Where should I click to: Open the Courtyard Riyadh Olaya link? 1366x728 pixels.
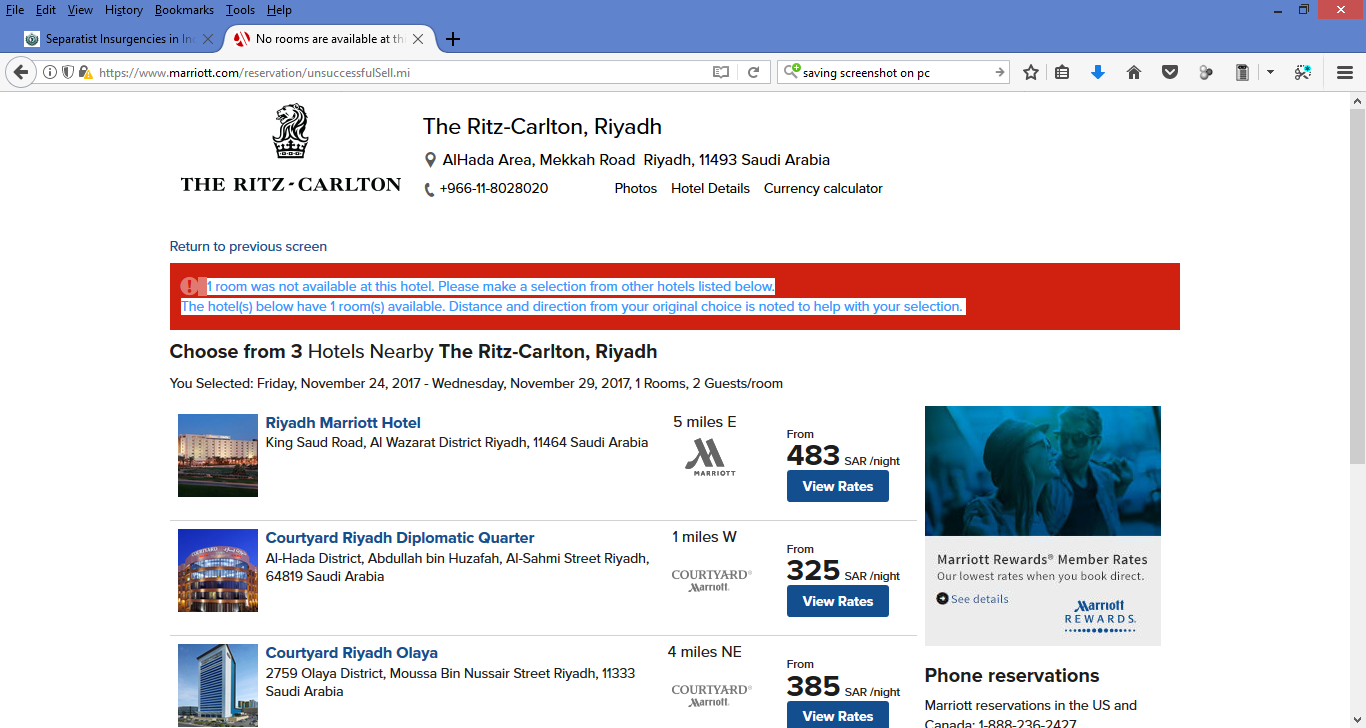pos(352,653)
